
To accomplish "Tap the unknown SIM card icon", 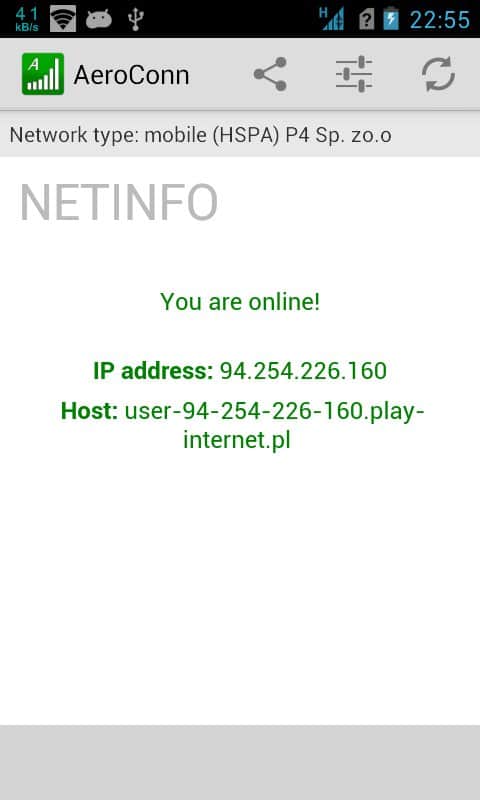I will [x=366, y=20].
